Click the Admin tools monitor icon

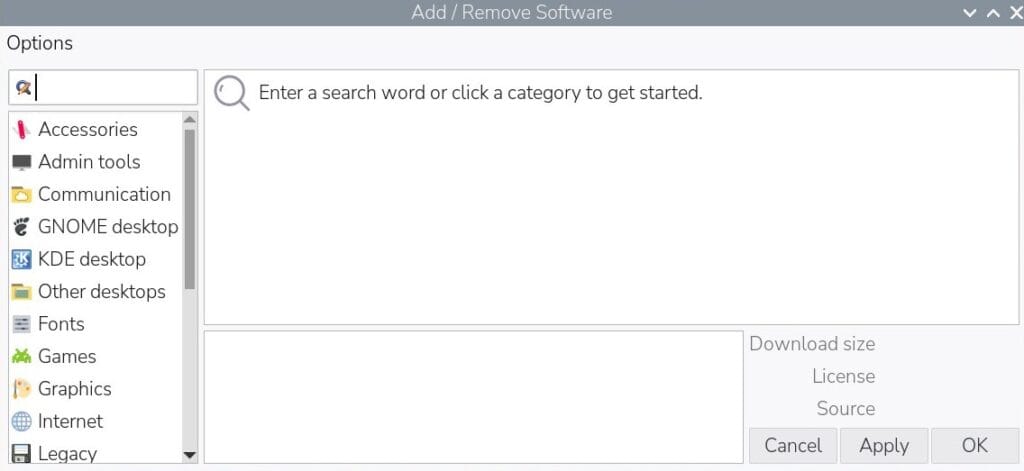21,162
